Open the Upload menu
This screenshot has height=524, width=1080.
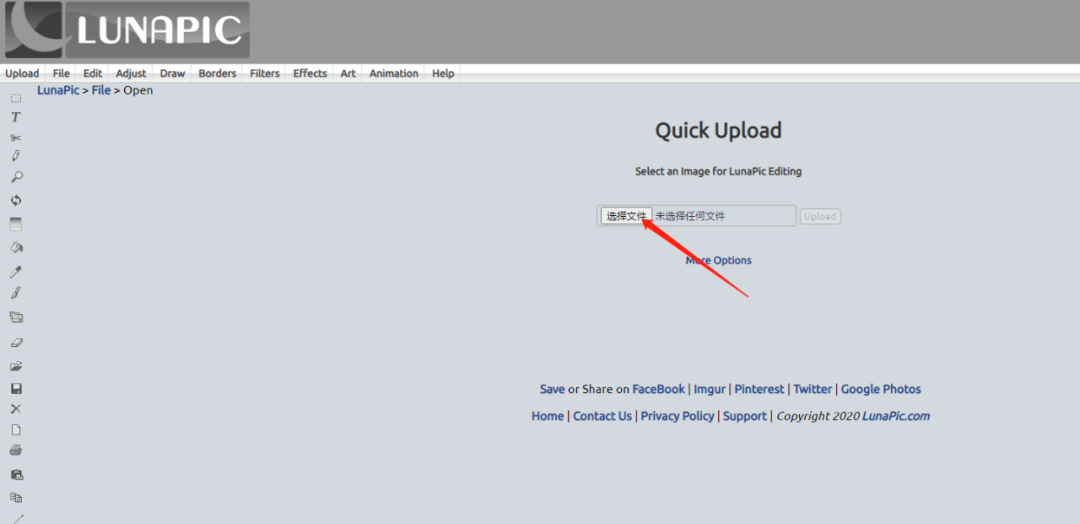point(22,74)
